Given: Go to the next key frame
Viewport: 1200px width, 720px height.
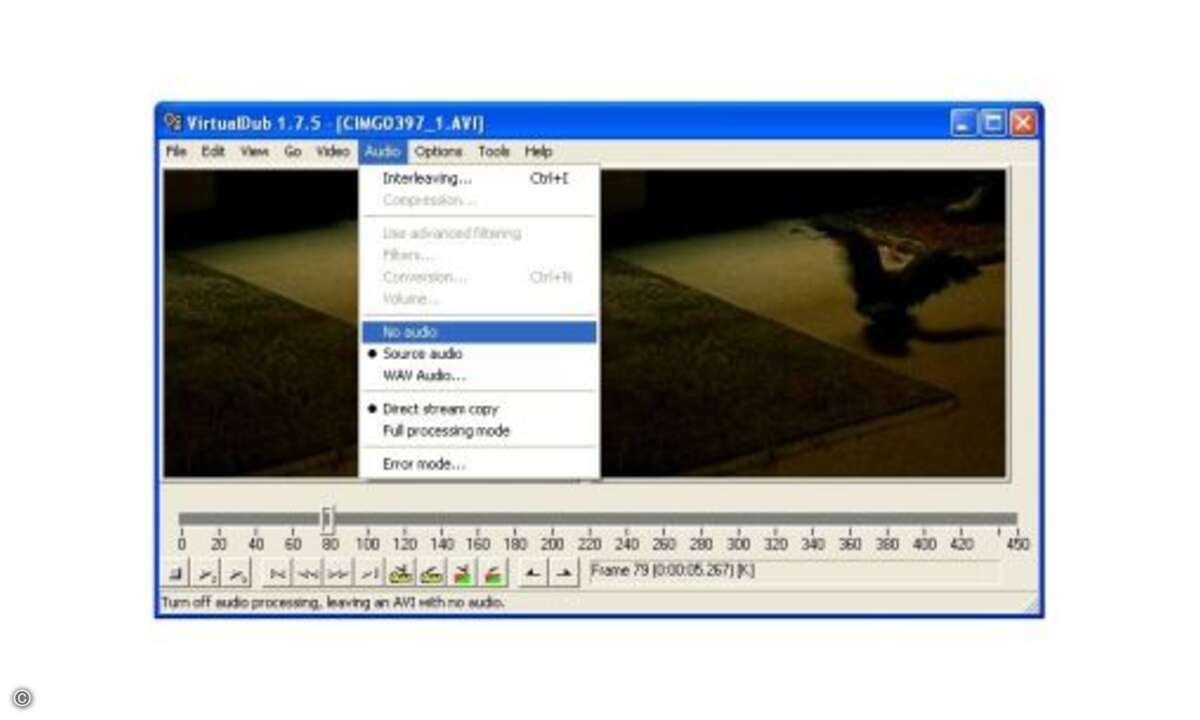Looking at the screenshot, I should [x=431, y=573].
